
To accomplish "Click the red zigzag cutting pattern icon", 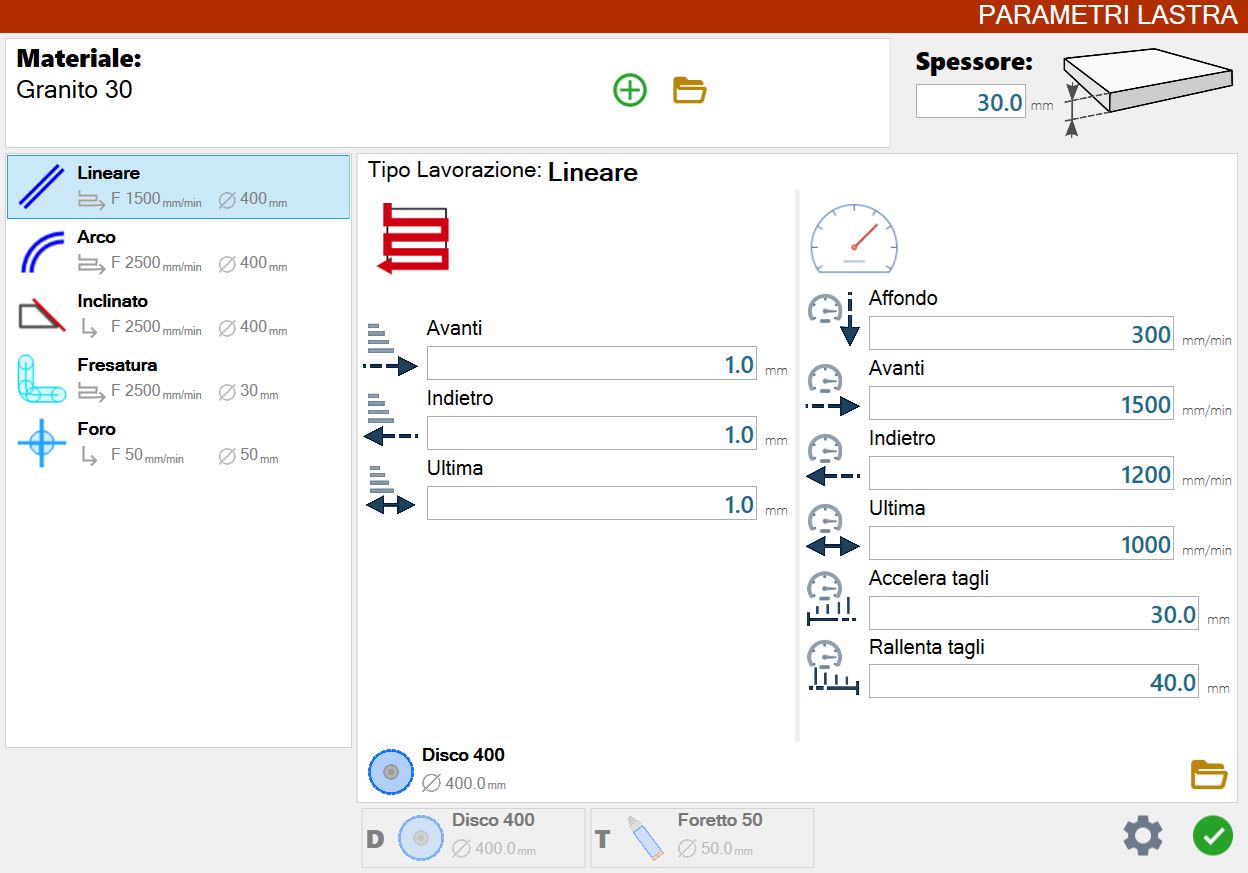I will [x=413, y=238].
